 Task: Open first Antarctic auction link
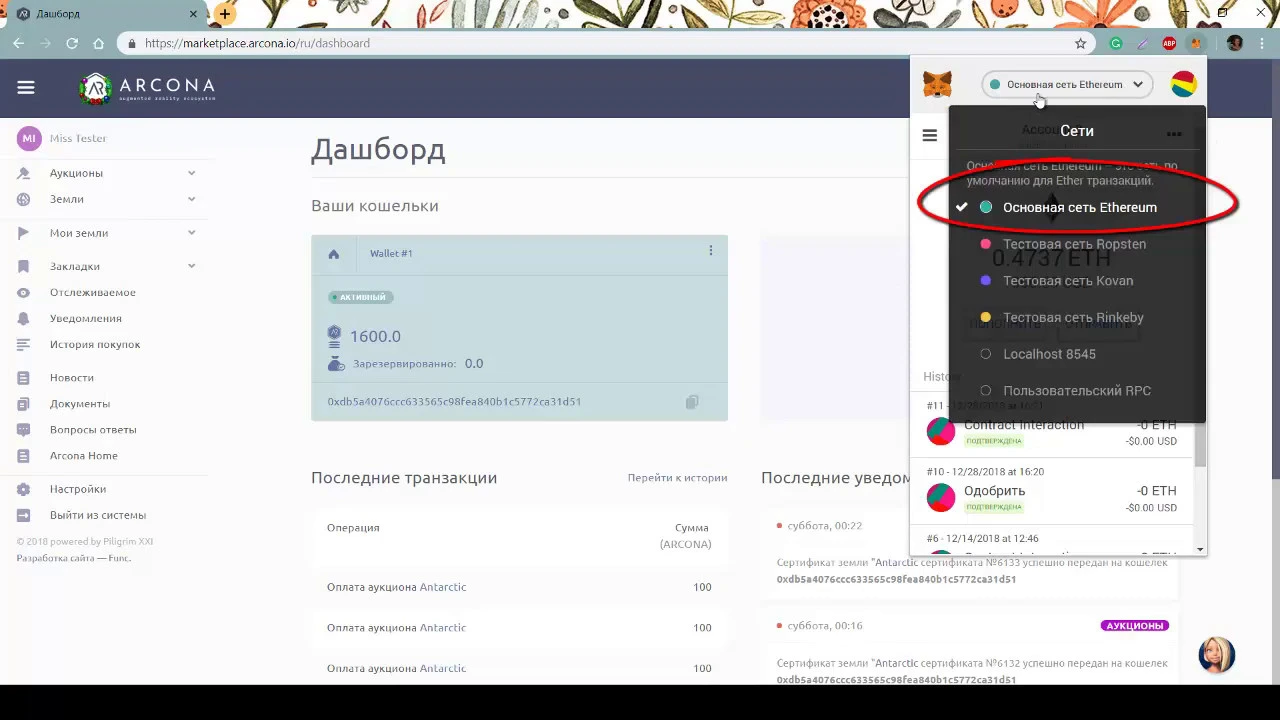tap(443, 587)
